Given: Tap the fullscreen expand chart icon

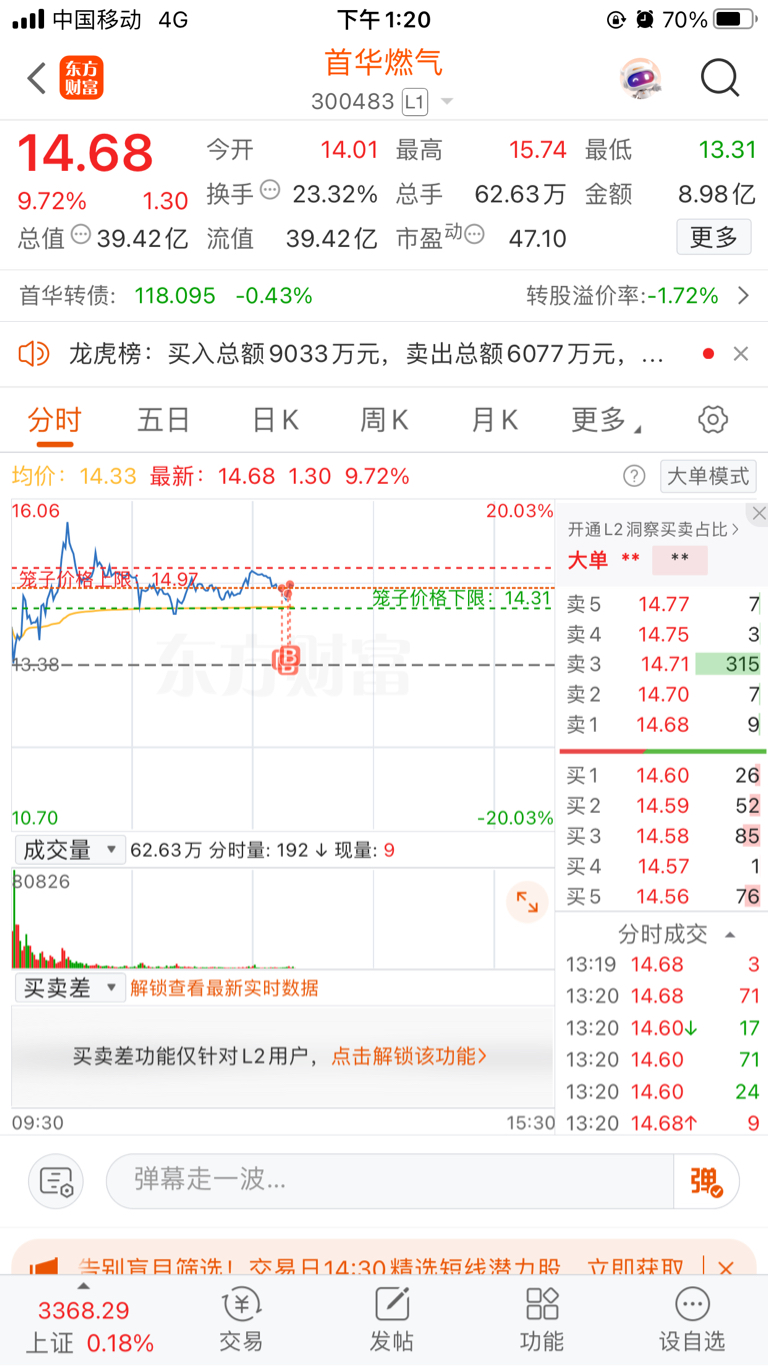Looking at the screenshot, I should click(x=527, y=902).
